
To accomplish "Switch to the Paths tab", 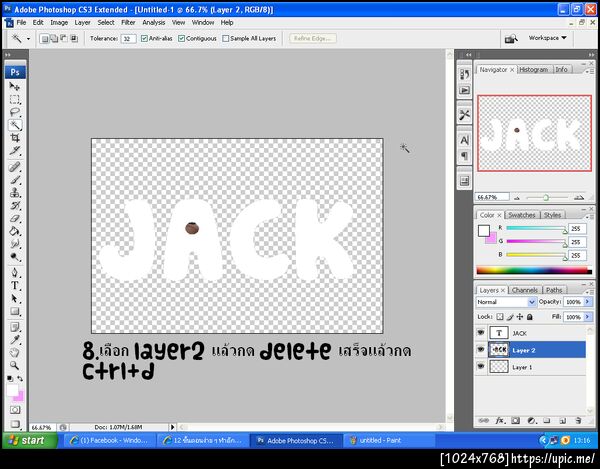I will [x=554, y=290].
